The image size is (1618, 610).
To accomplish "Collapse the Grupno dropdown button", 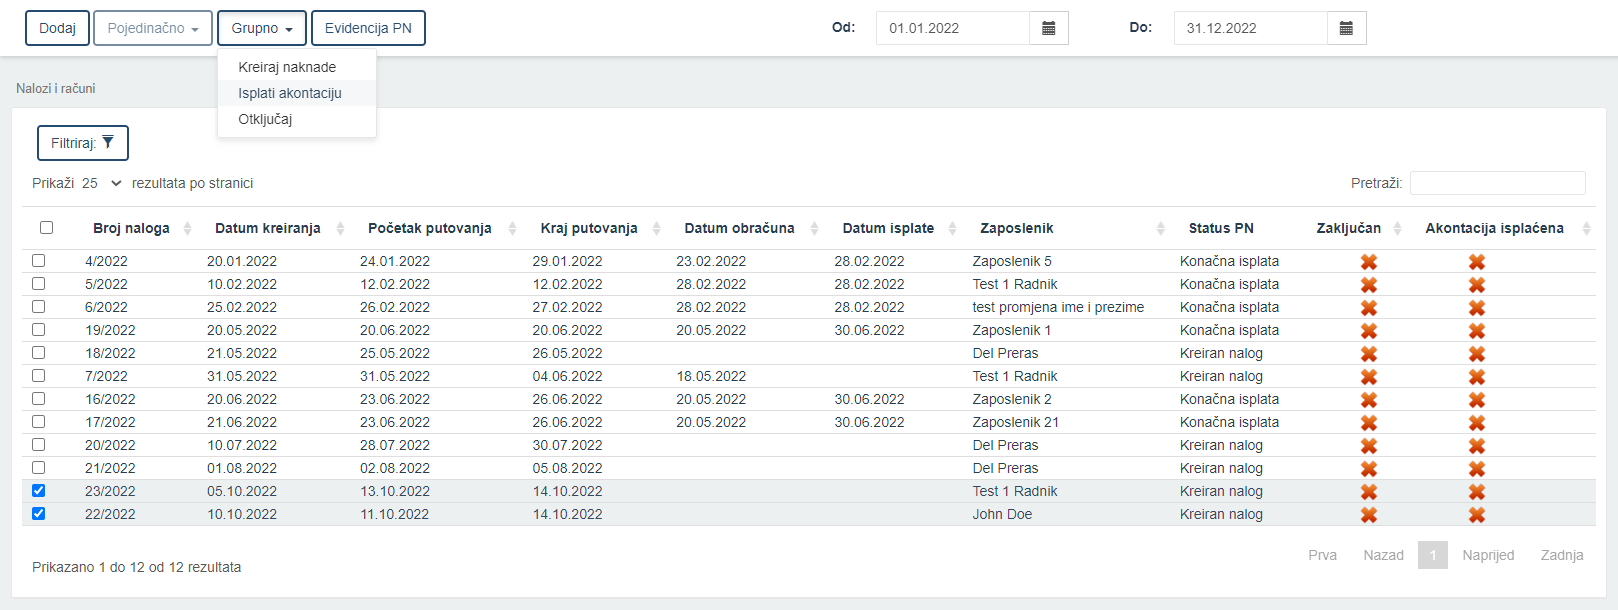I will tap(262, 28).
